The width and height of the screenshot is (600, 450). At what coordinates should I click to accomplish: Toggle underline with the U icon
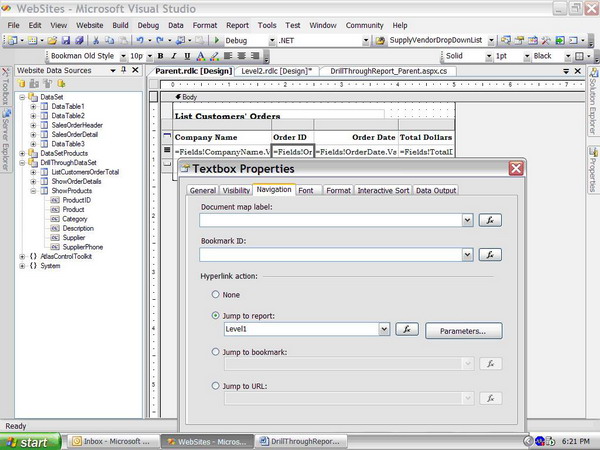pos(187,56)
